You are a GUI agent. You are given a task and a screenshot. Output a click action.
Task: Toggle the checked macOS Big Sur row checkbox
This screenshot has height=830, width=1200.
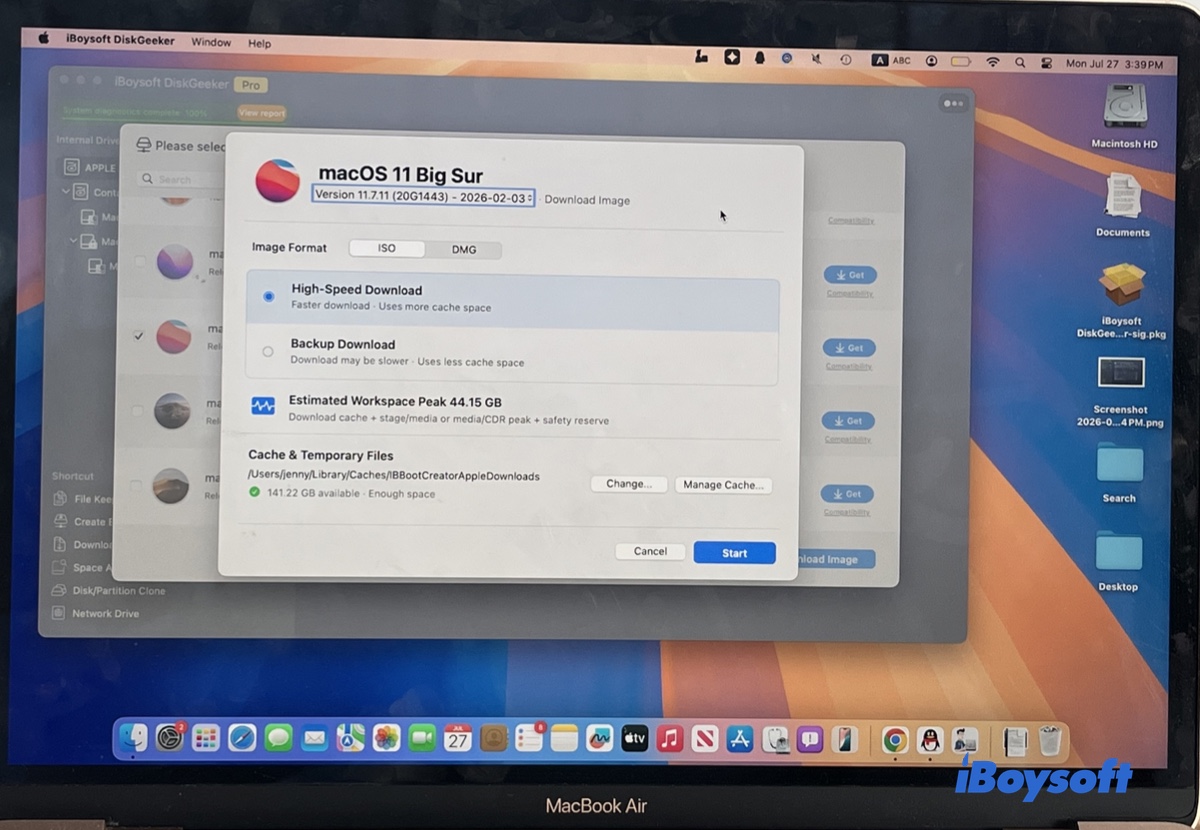pos(139,335)
